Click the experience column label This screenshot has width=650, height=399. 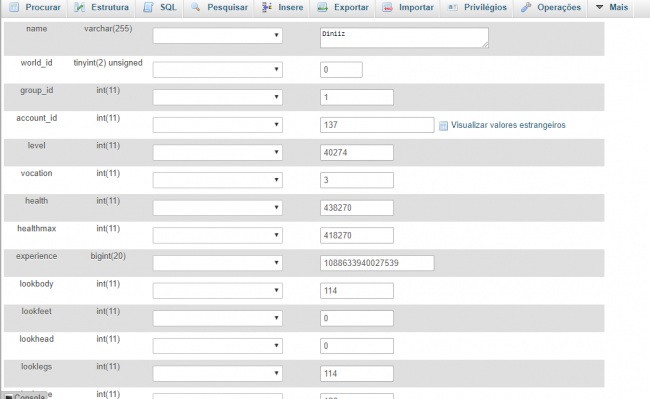pyautogui.click(x=36, y=256)
